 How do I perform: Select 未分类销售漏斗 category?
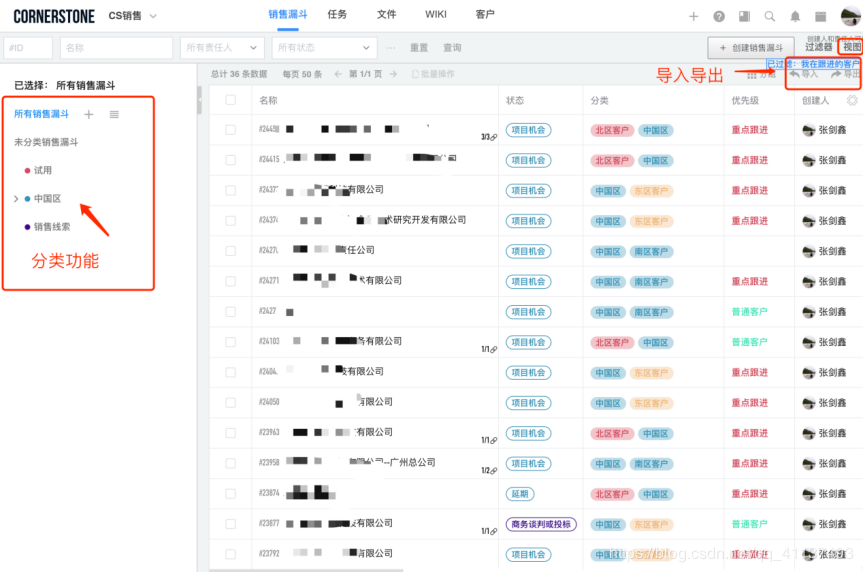46,142
